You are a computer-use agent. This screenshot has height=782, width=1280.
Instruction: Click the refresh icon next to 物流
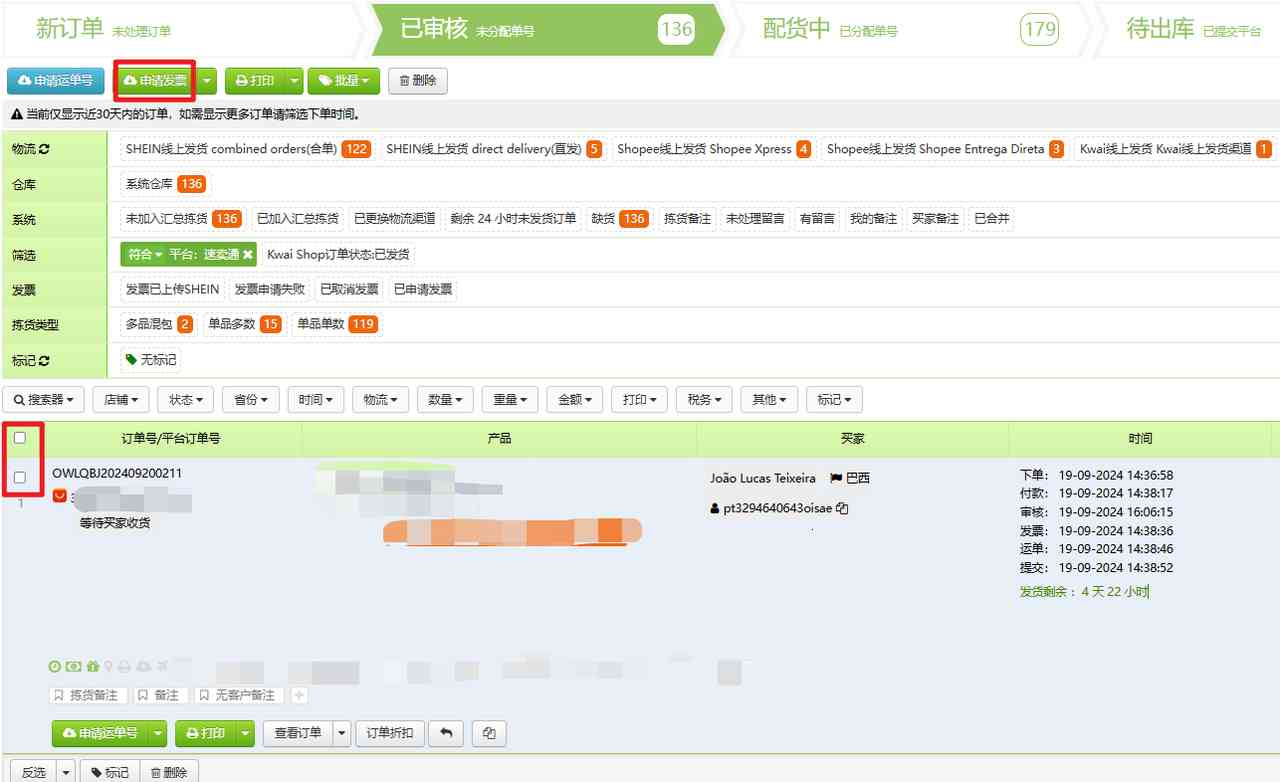pos(44,150)
